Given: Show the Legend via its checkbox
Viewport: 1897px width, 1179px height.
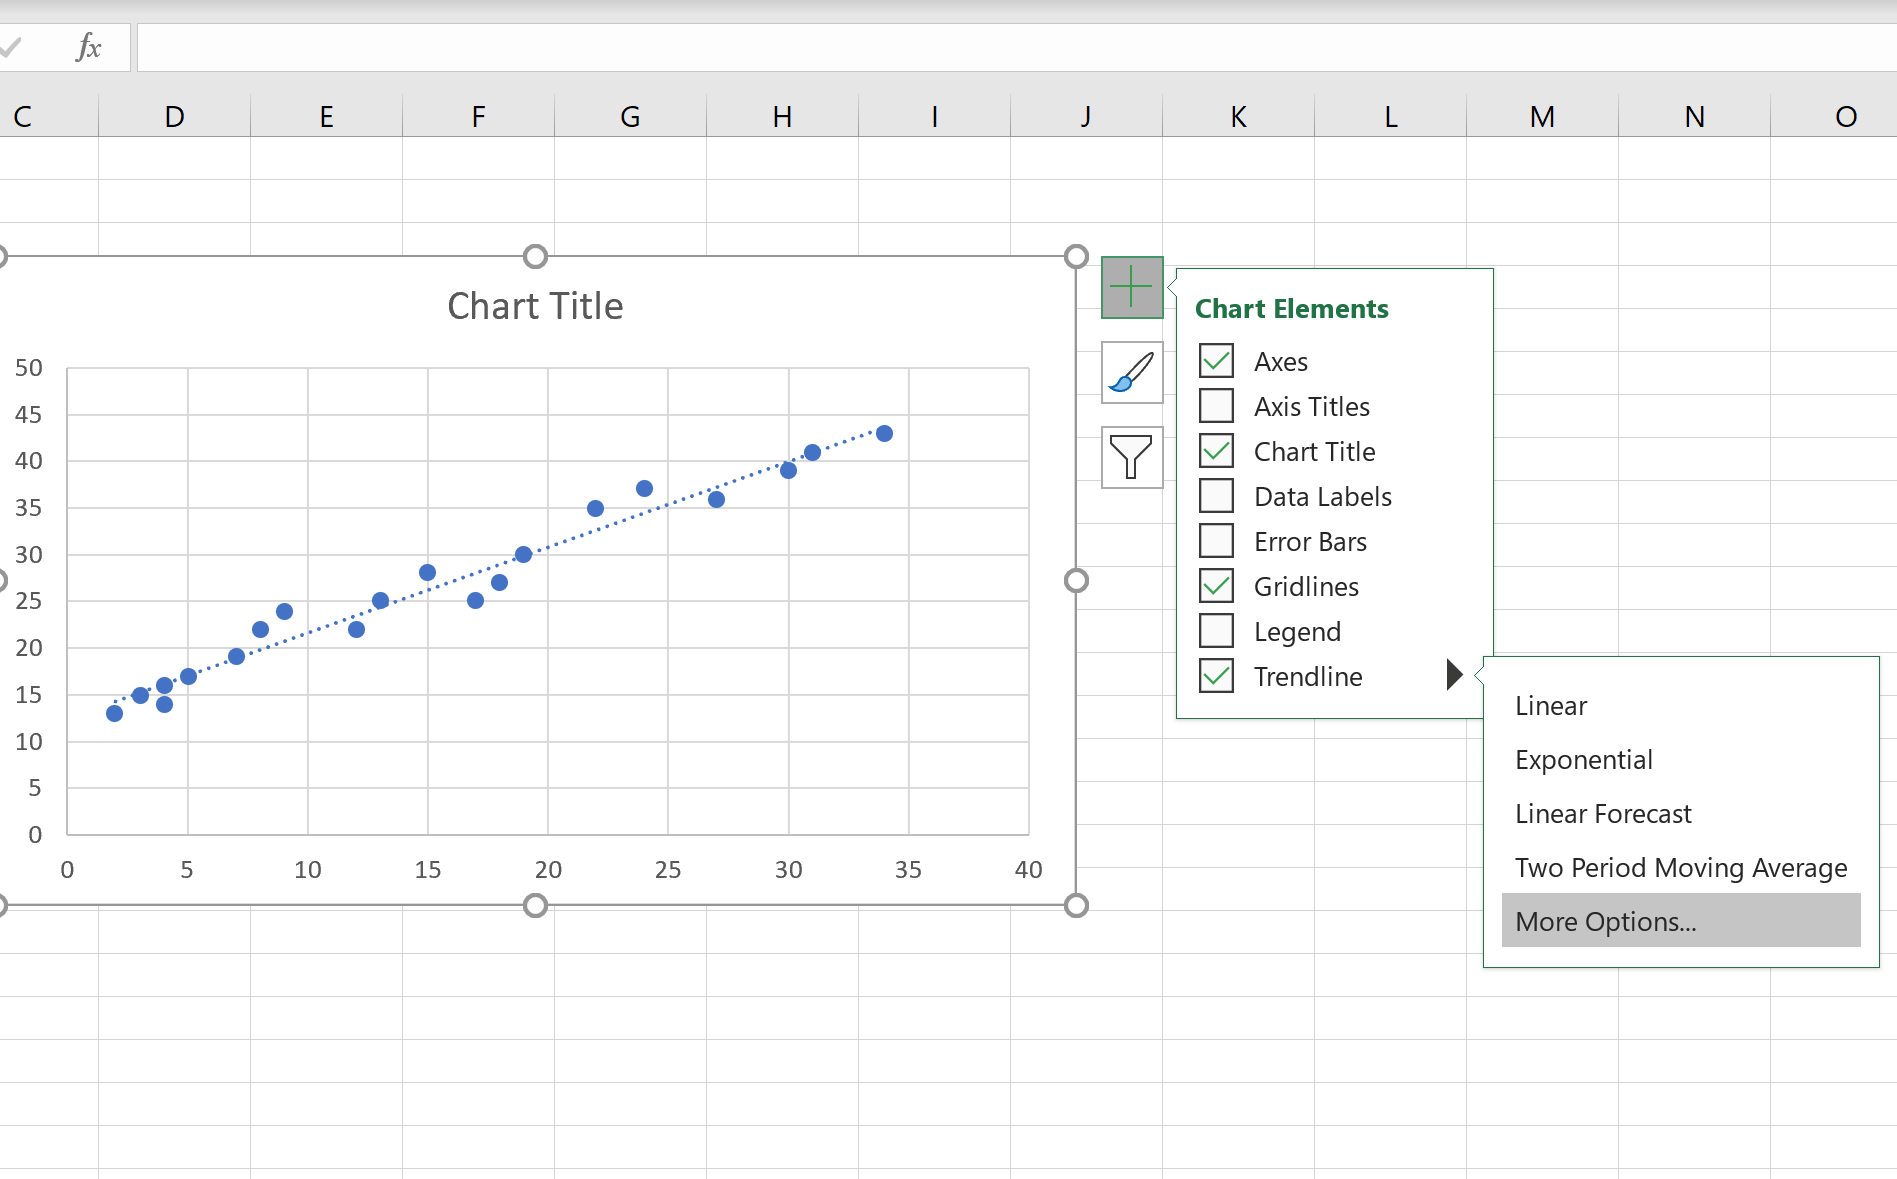Looking at the screenshot, I should click(x=1216, y=630).
